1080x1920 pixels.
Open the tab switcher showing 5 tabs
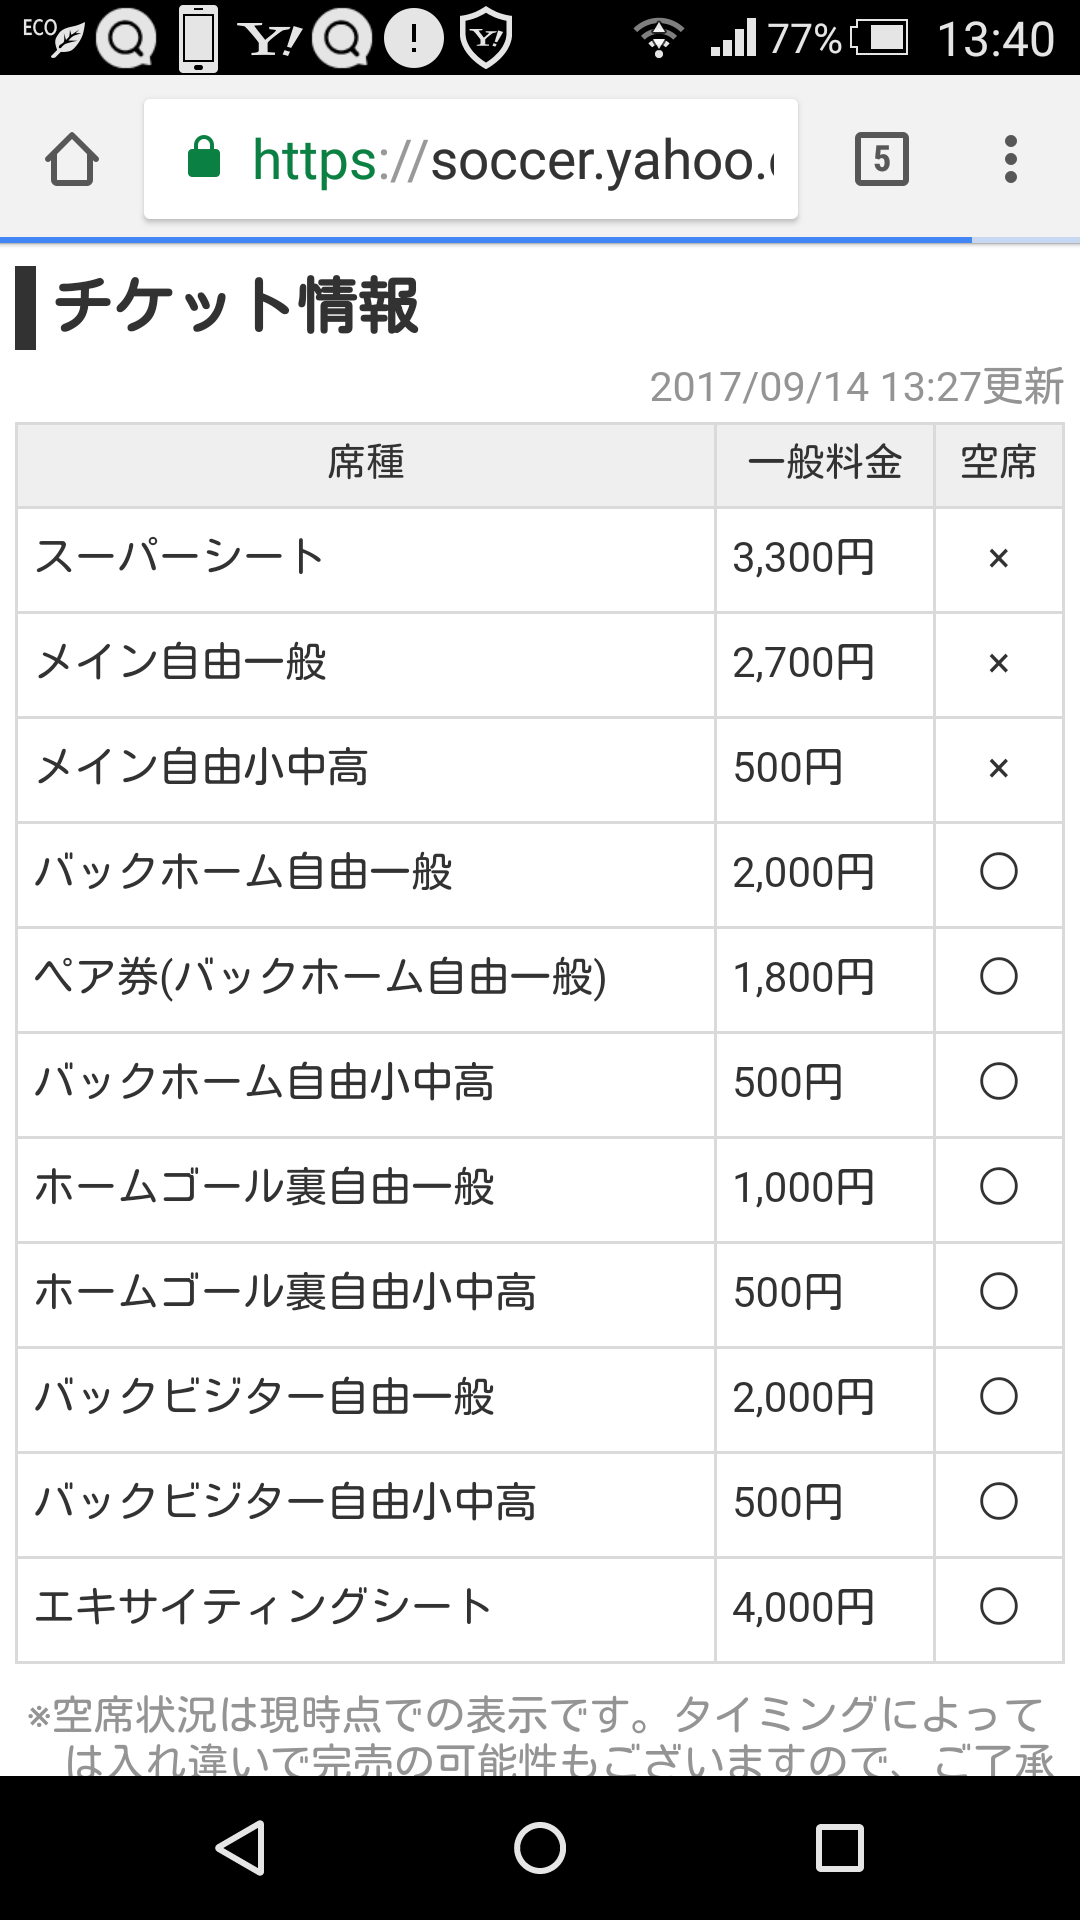click(x=881, y=159)
